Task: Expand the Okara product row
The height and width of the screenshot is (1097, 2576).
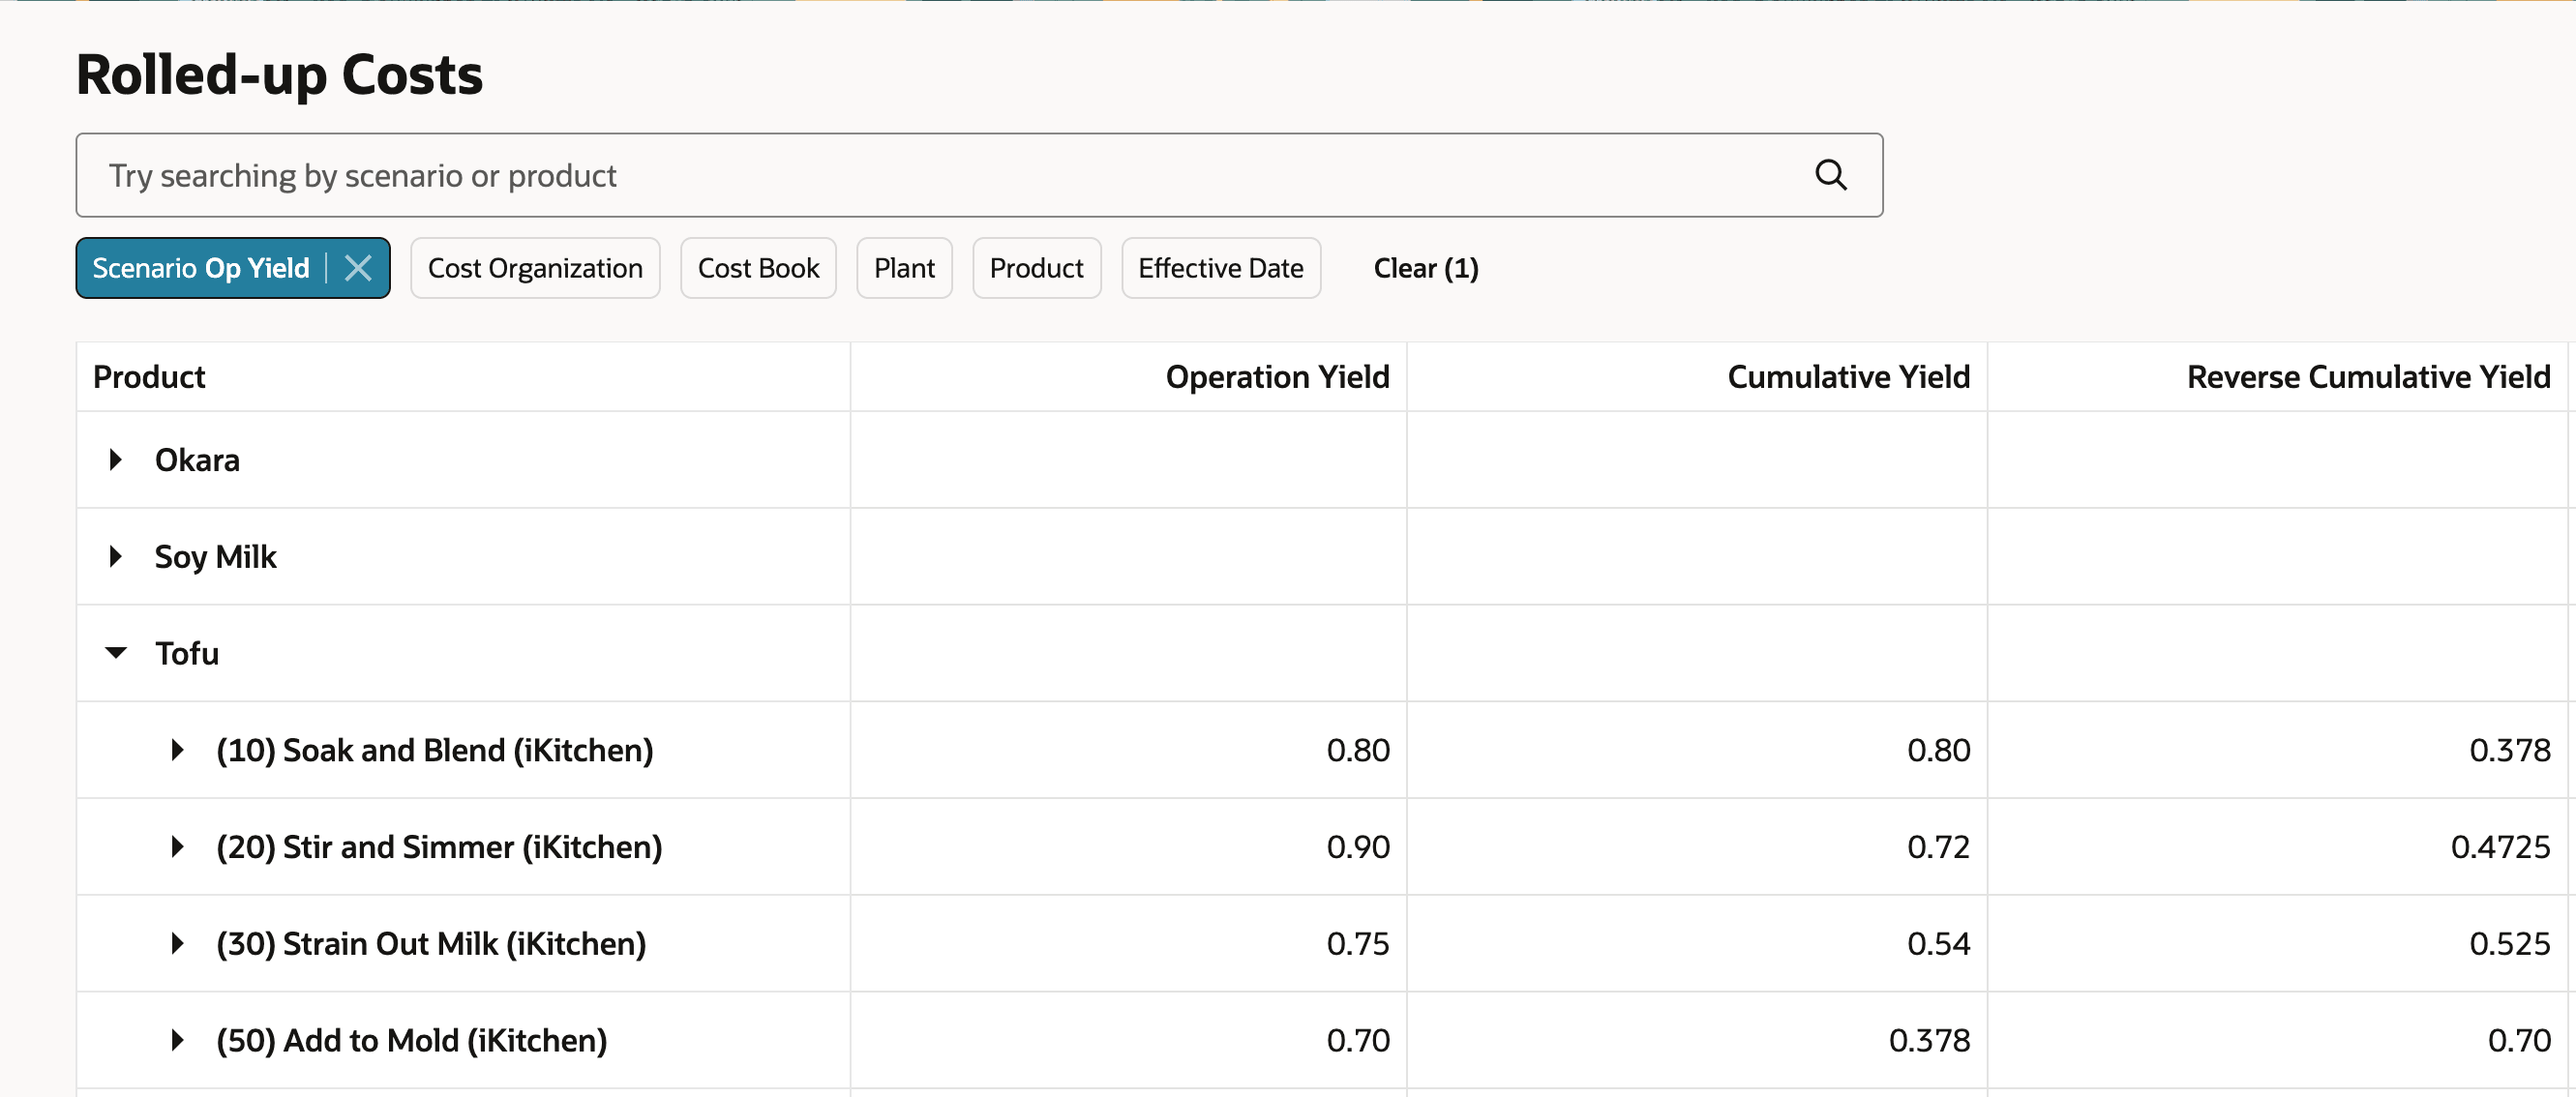Action: (116, 460)
